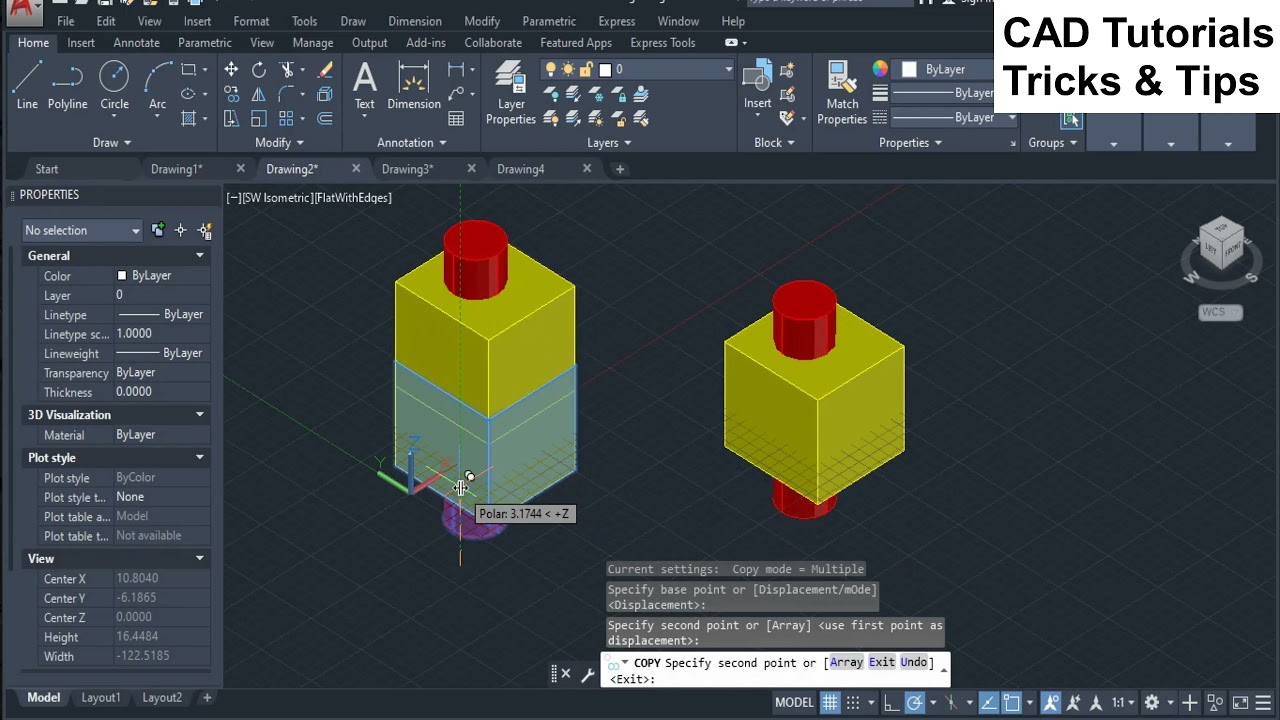Select the Text annotation tool

365,86
